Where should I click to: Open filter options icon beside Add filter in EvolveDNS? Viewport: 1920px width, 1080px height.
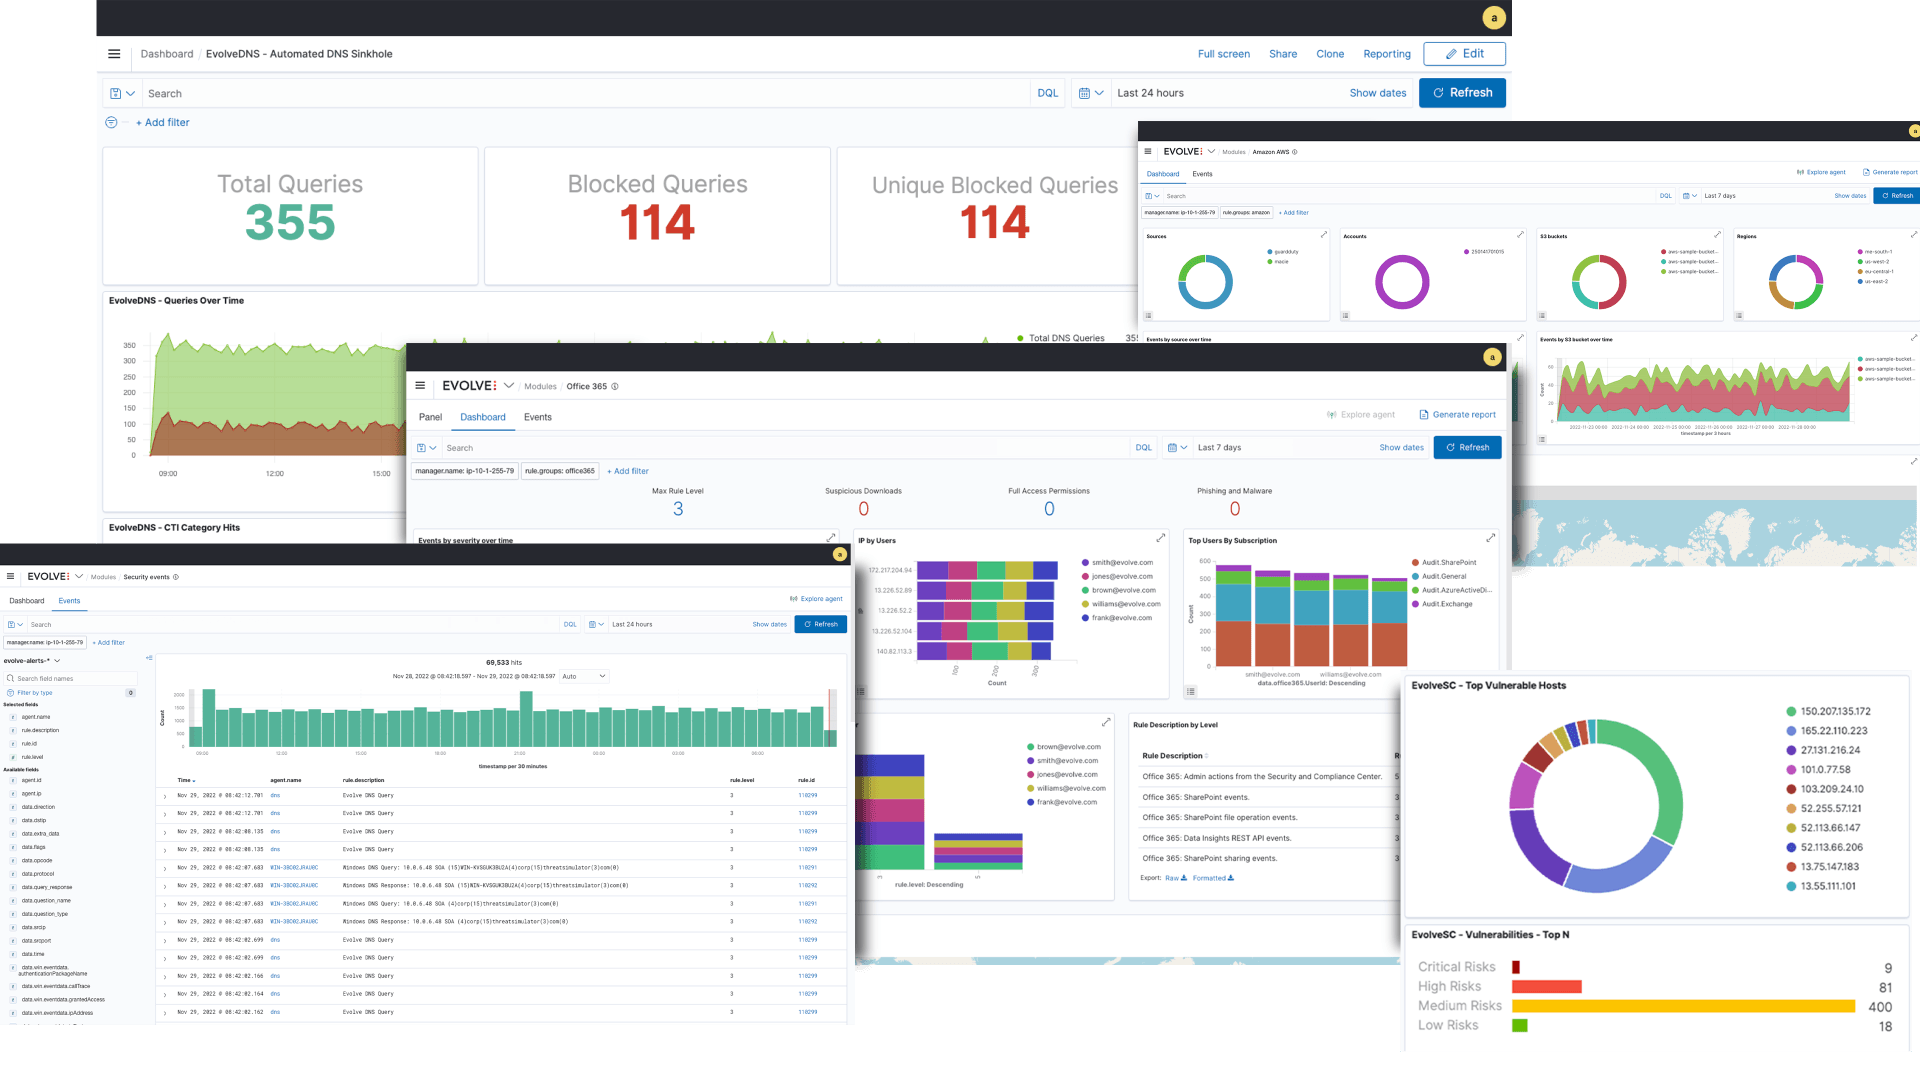tap(111, 122)
